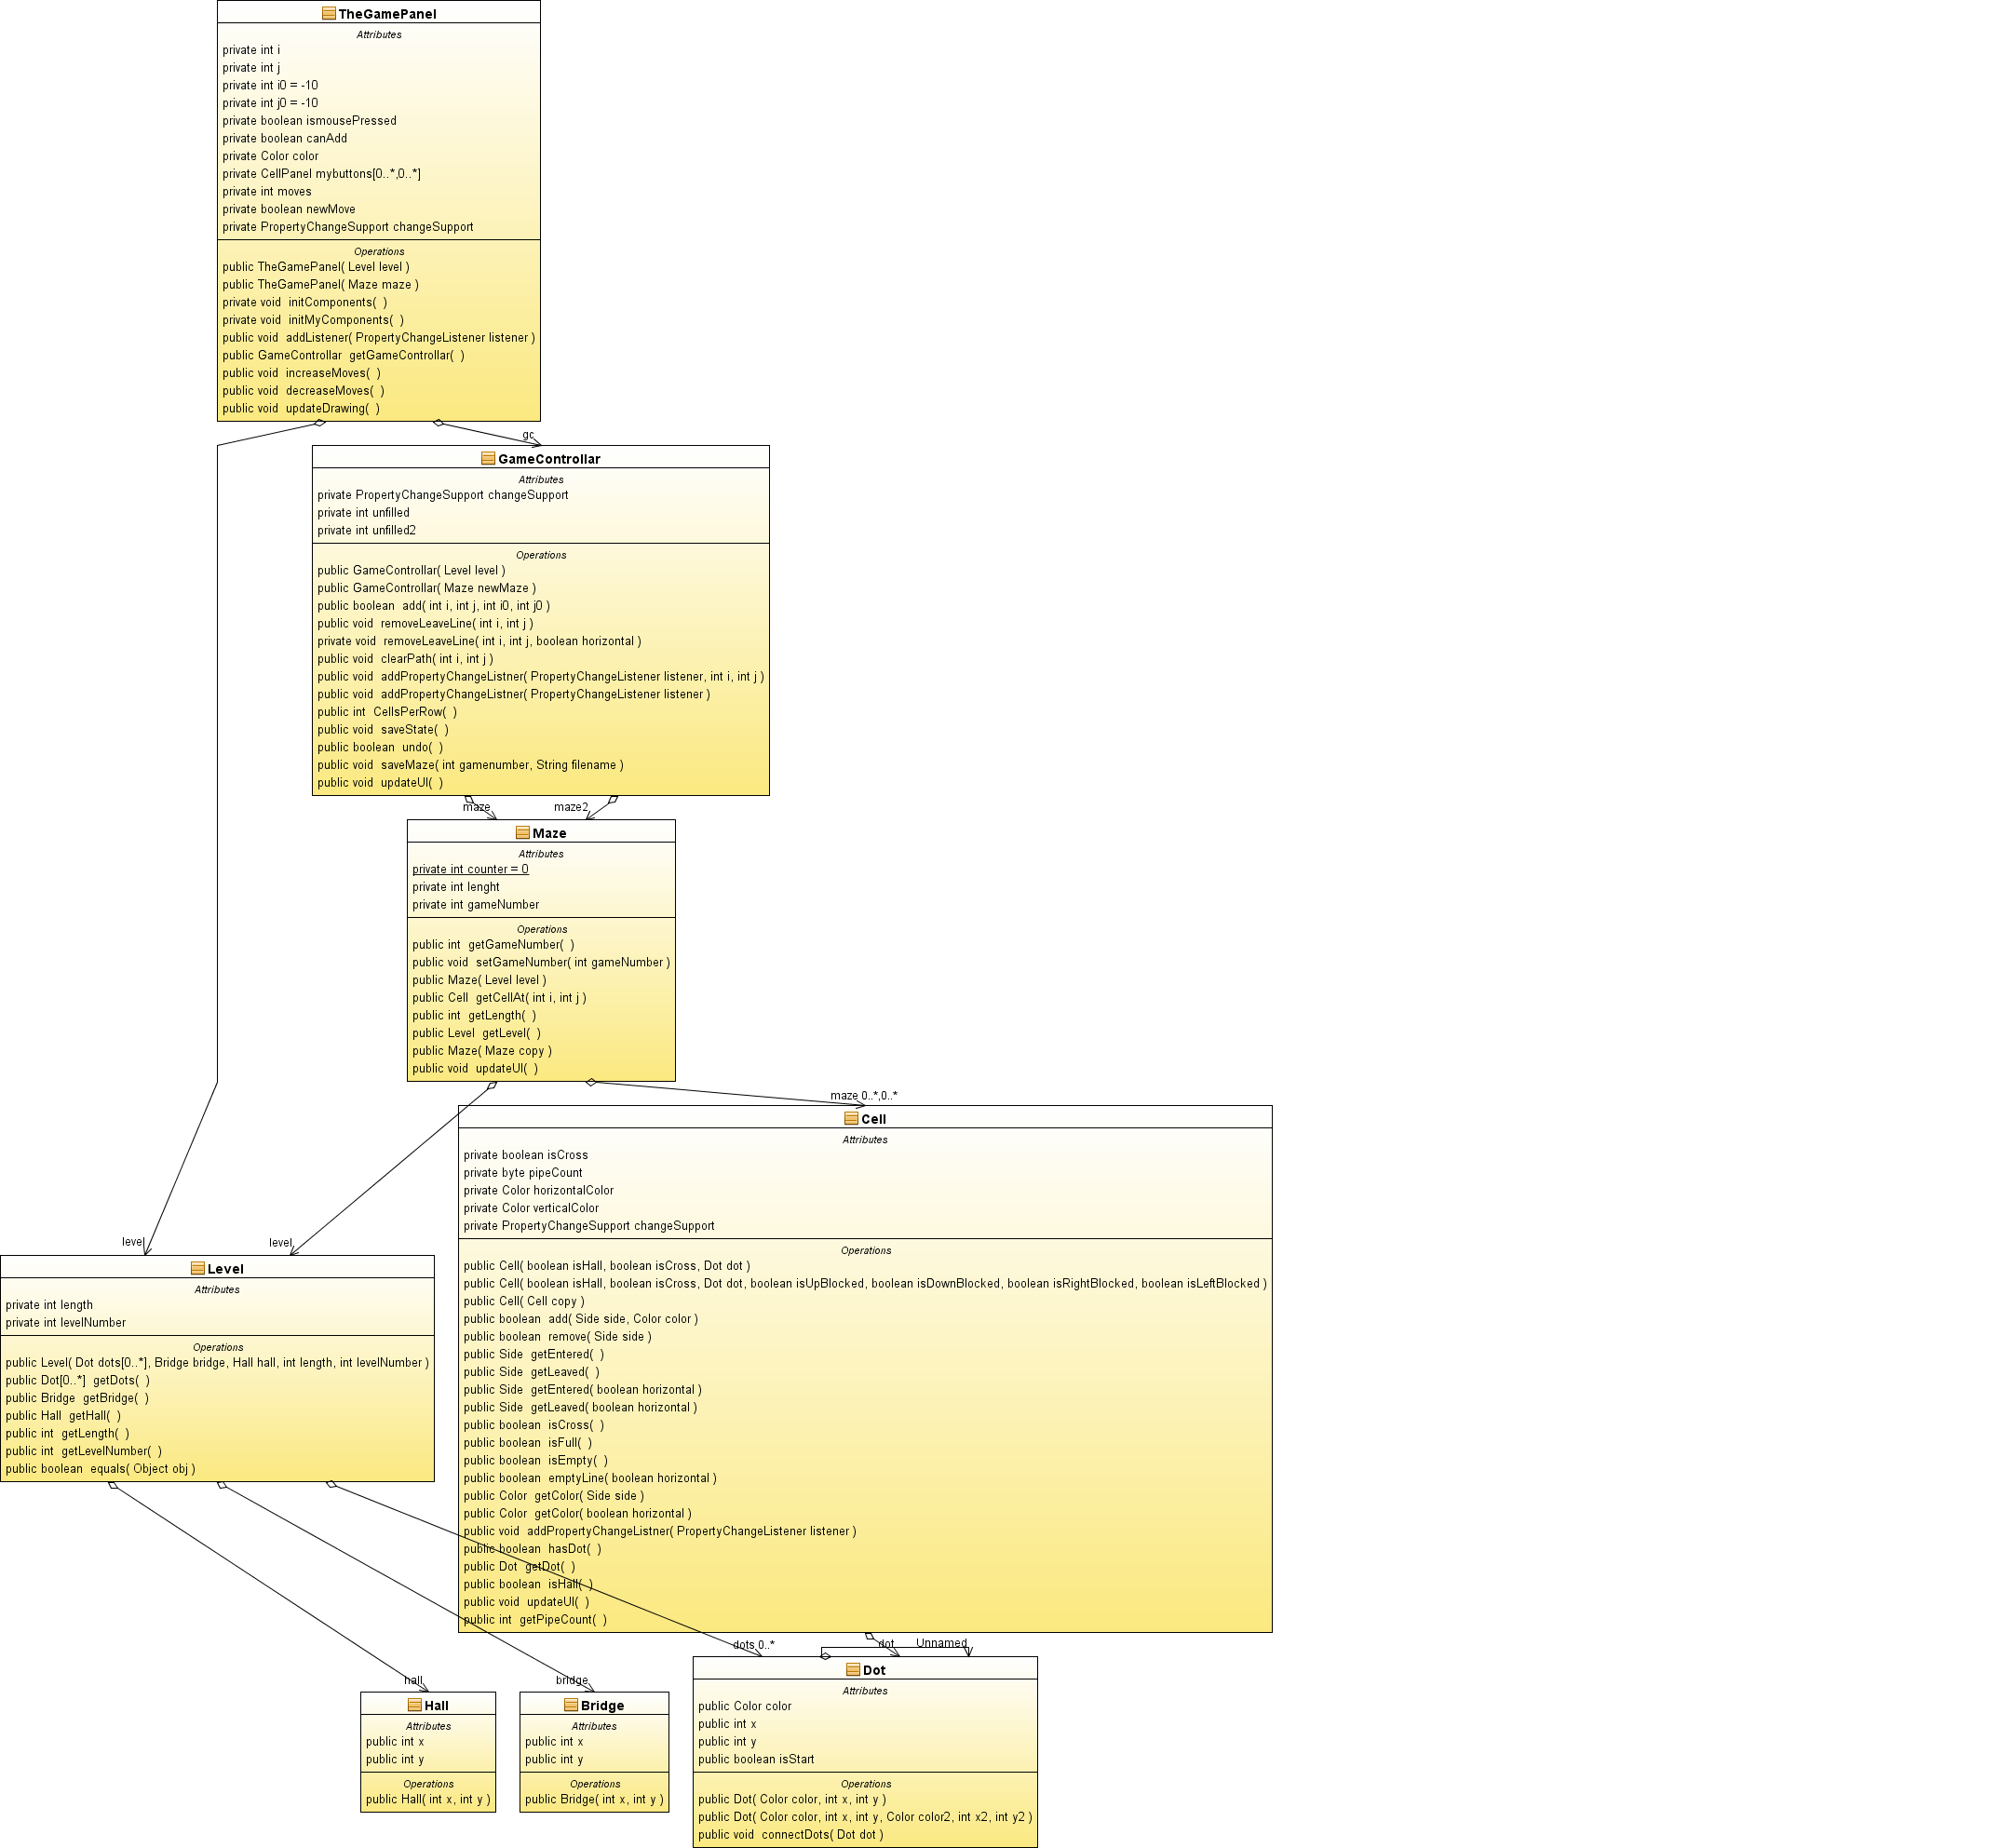The width and height of the screenshot is (2012, 1848).
Task: Select the Dot class name
Action: [874, 1671]
